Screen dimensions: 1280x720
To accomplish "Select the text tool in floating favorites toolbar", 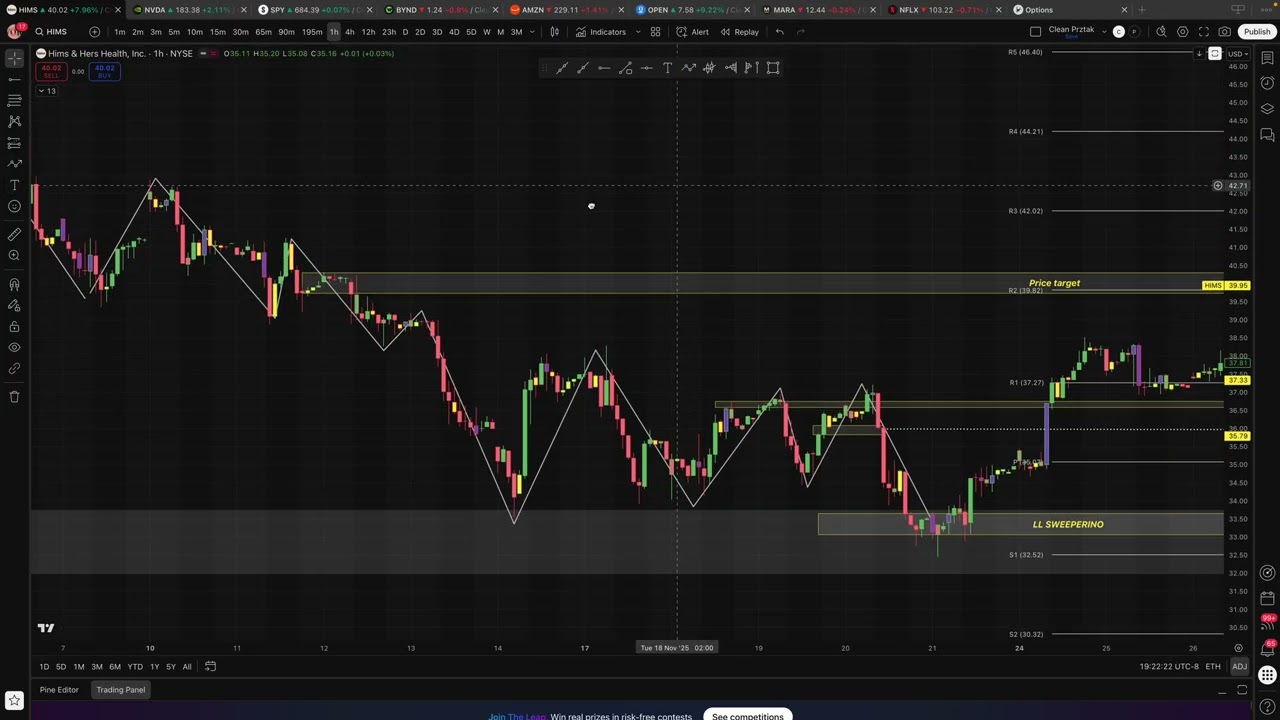I will pyautogui.click(x=667, y=68).
